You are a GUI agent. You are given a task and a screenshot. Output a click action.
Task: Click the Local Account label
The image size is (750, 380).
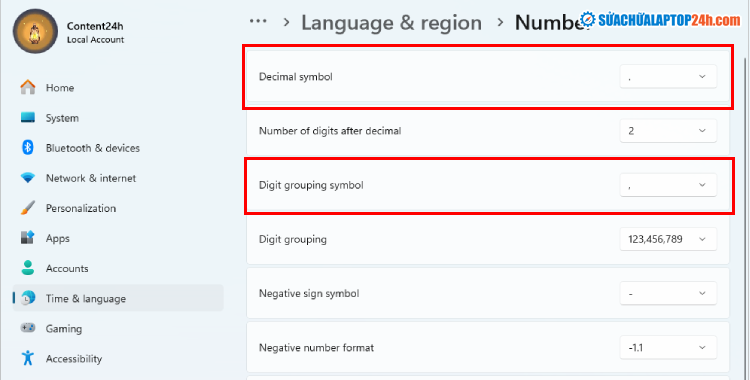(x=95, y=40)
